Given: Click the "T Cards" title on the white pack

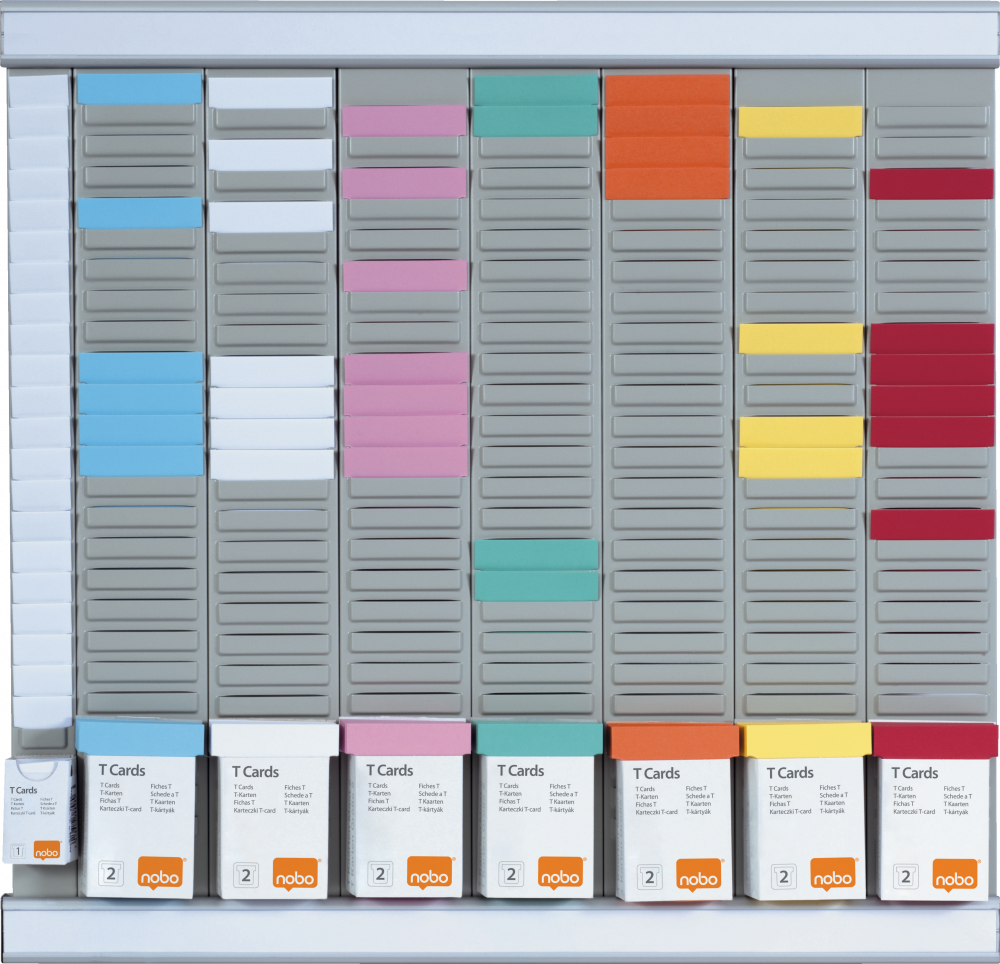Looking at the screenshot, I should pyautogui.click(x=255, y=771).
